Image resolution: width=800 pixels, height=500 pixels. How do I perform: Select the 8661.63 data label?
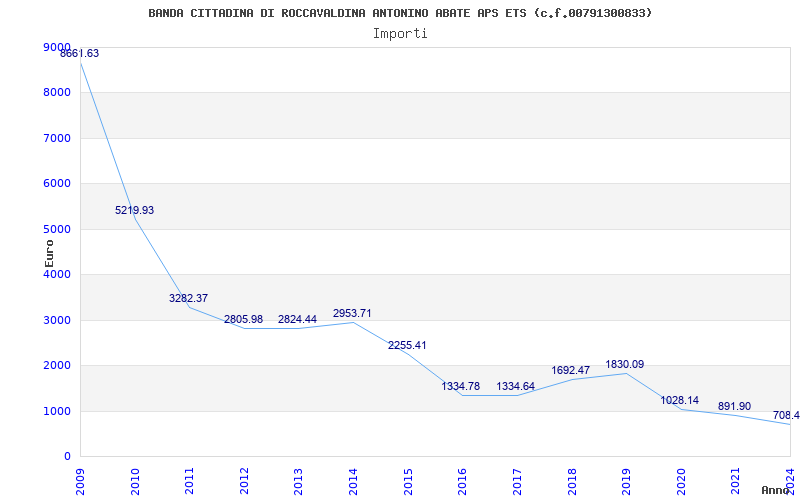tap(80, 54)
